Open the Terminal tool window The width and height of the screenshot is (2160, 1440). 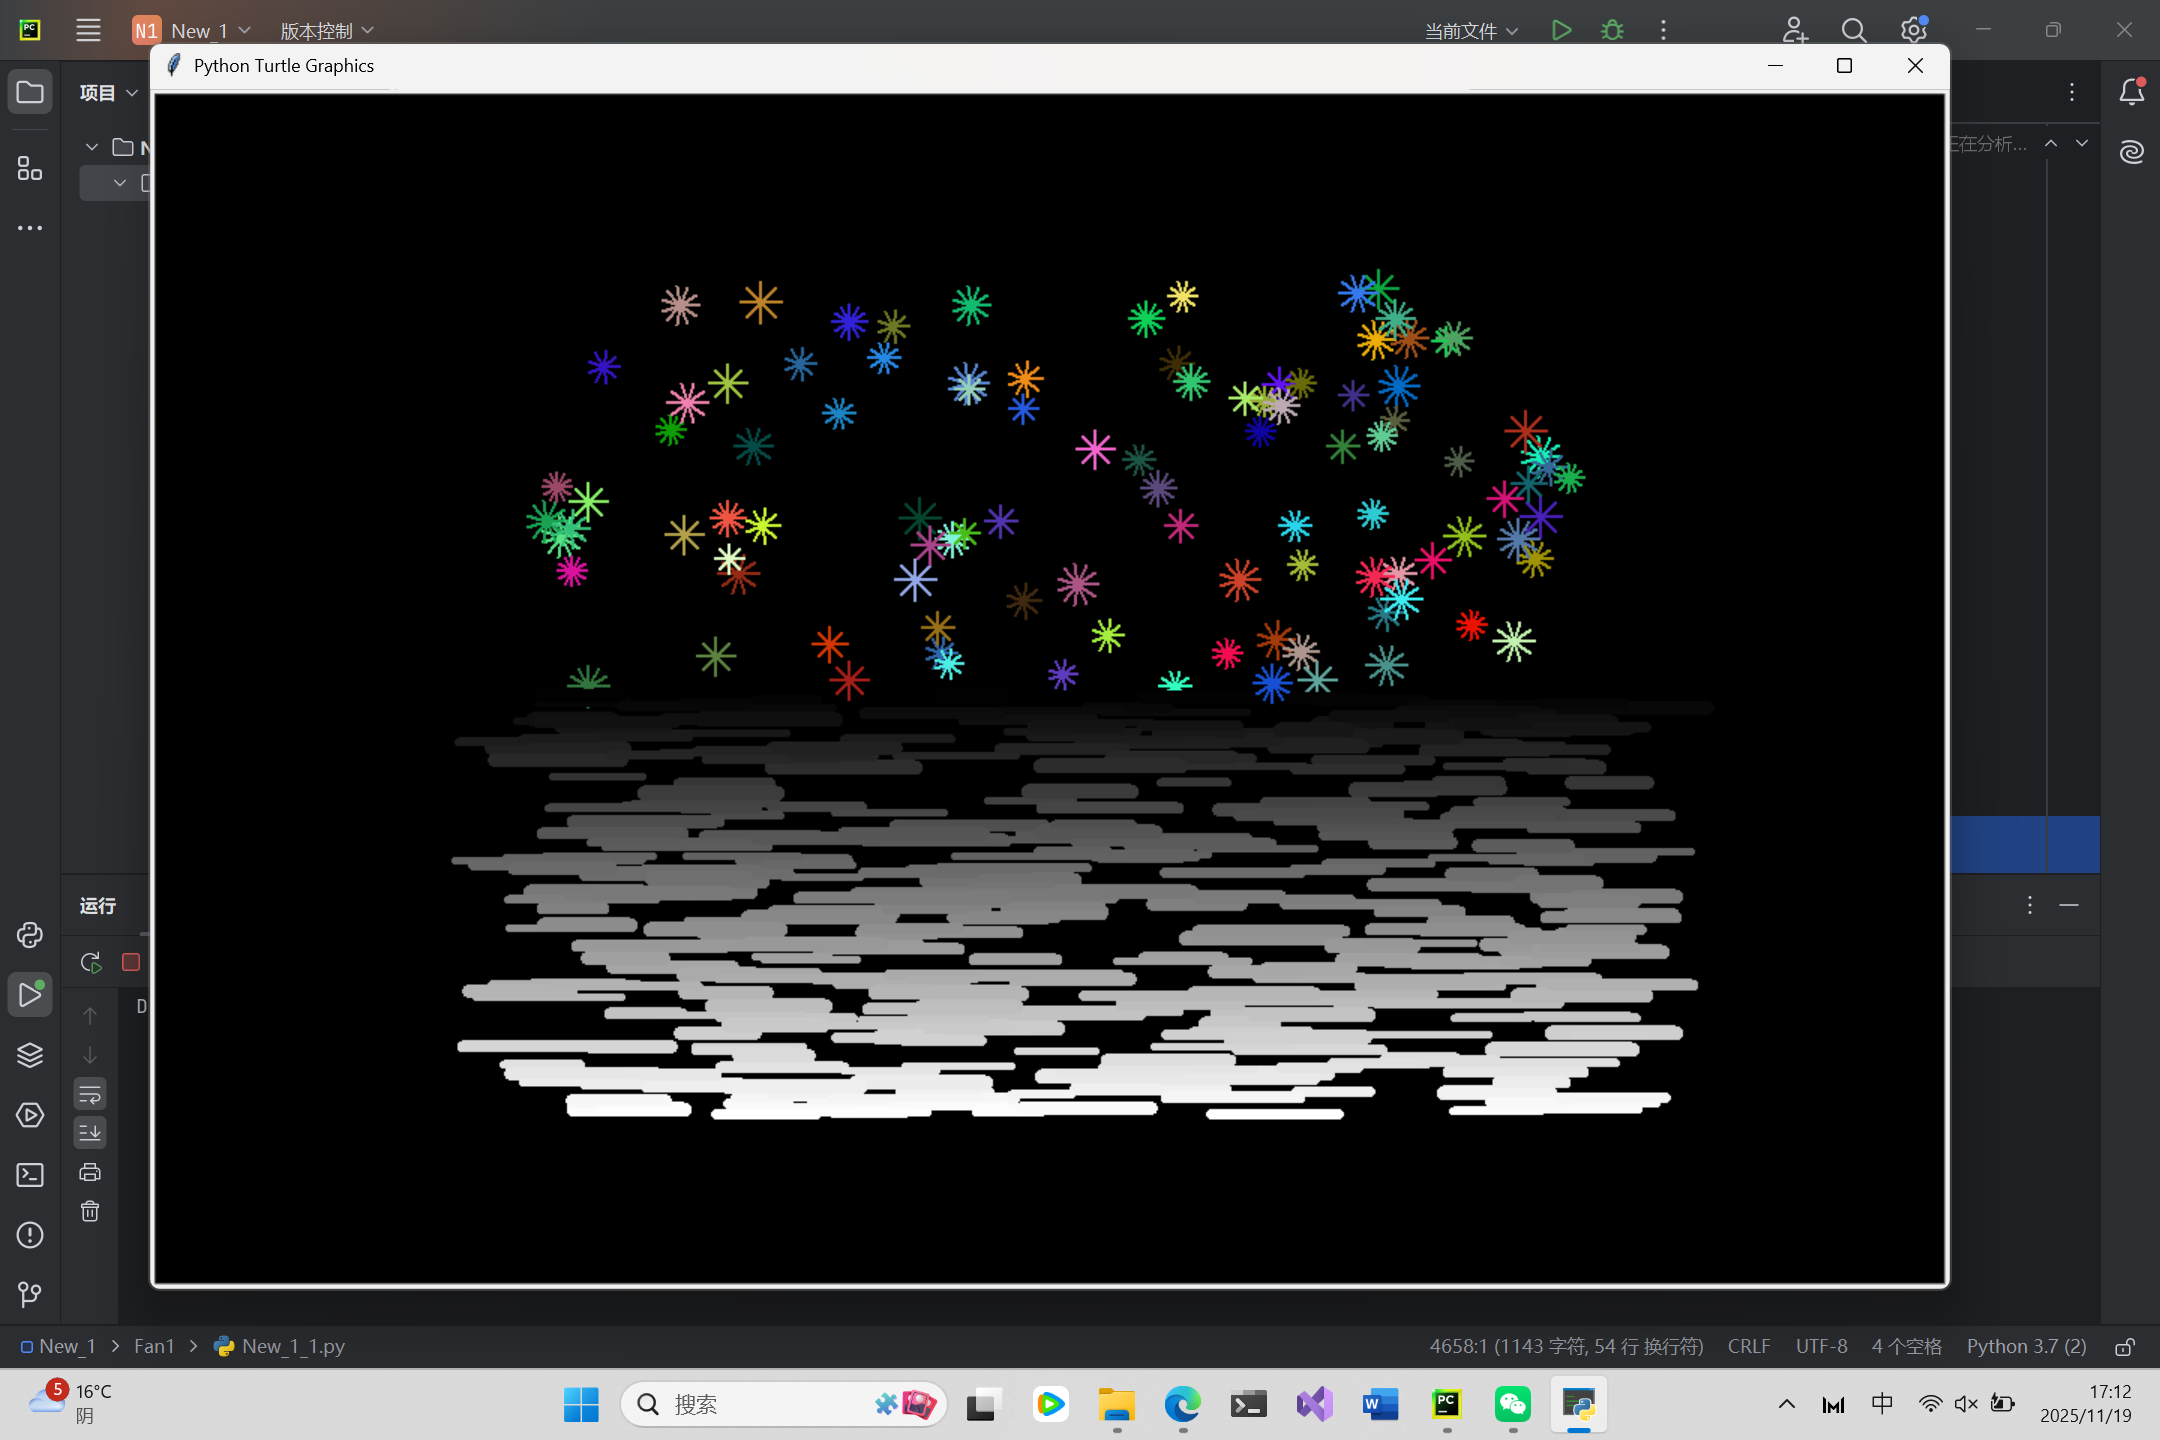point(30,1175)
